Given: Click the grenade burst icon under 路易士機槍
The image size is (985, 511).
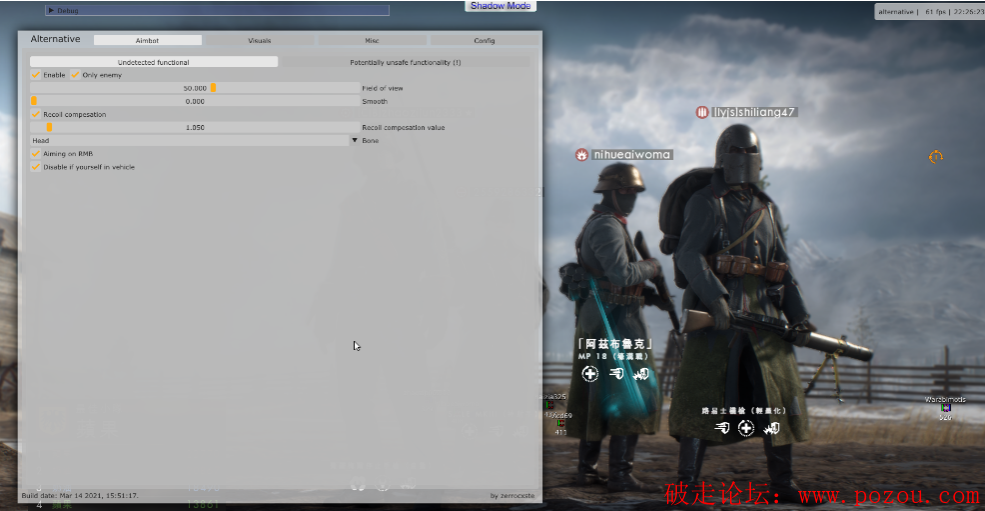Looking at the screenshot, I should (771, 429).
